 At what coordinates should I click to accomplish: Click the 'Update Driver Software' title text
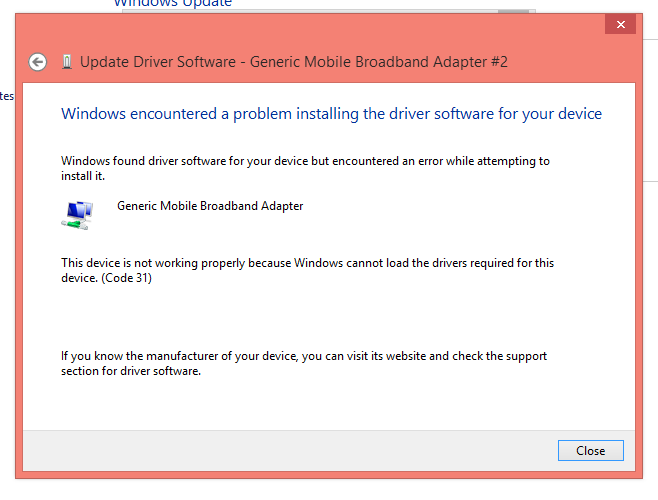point(158,62)
